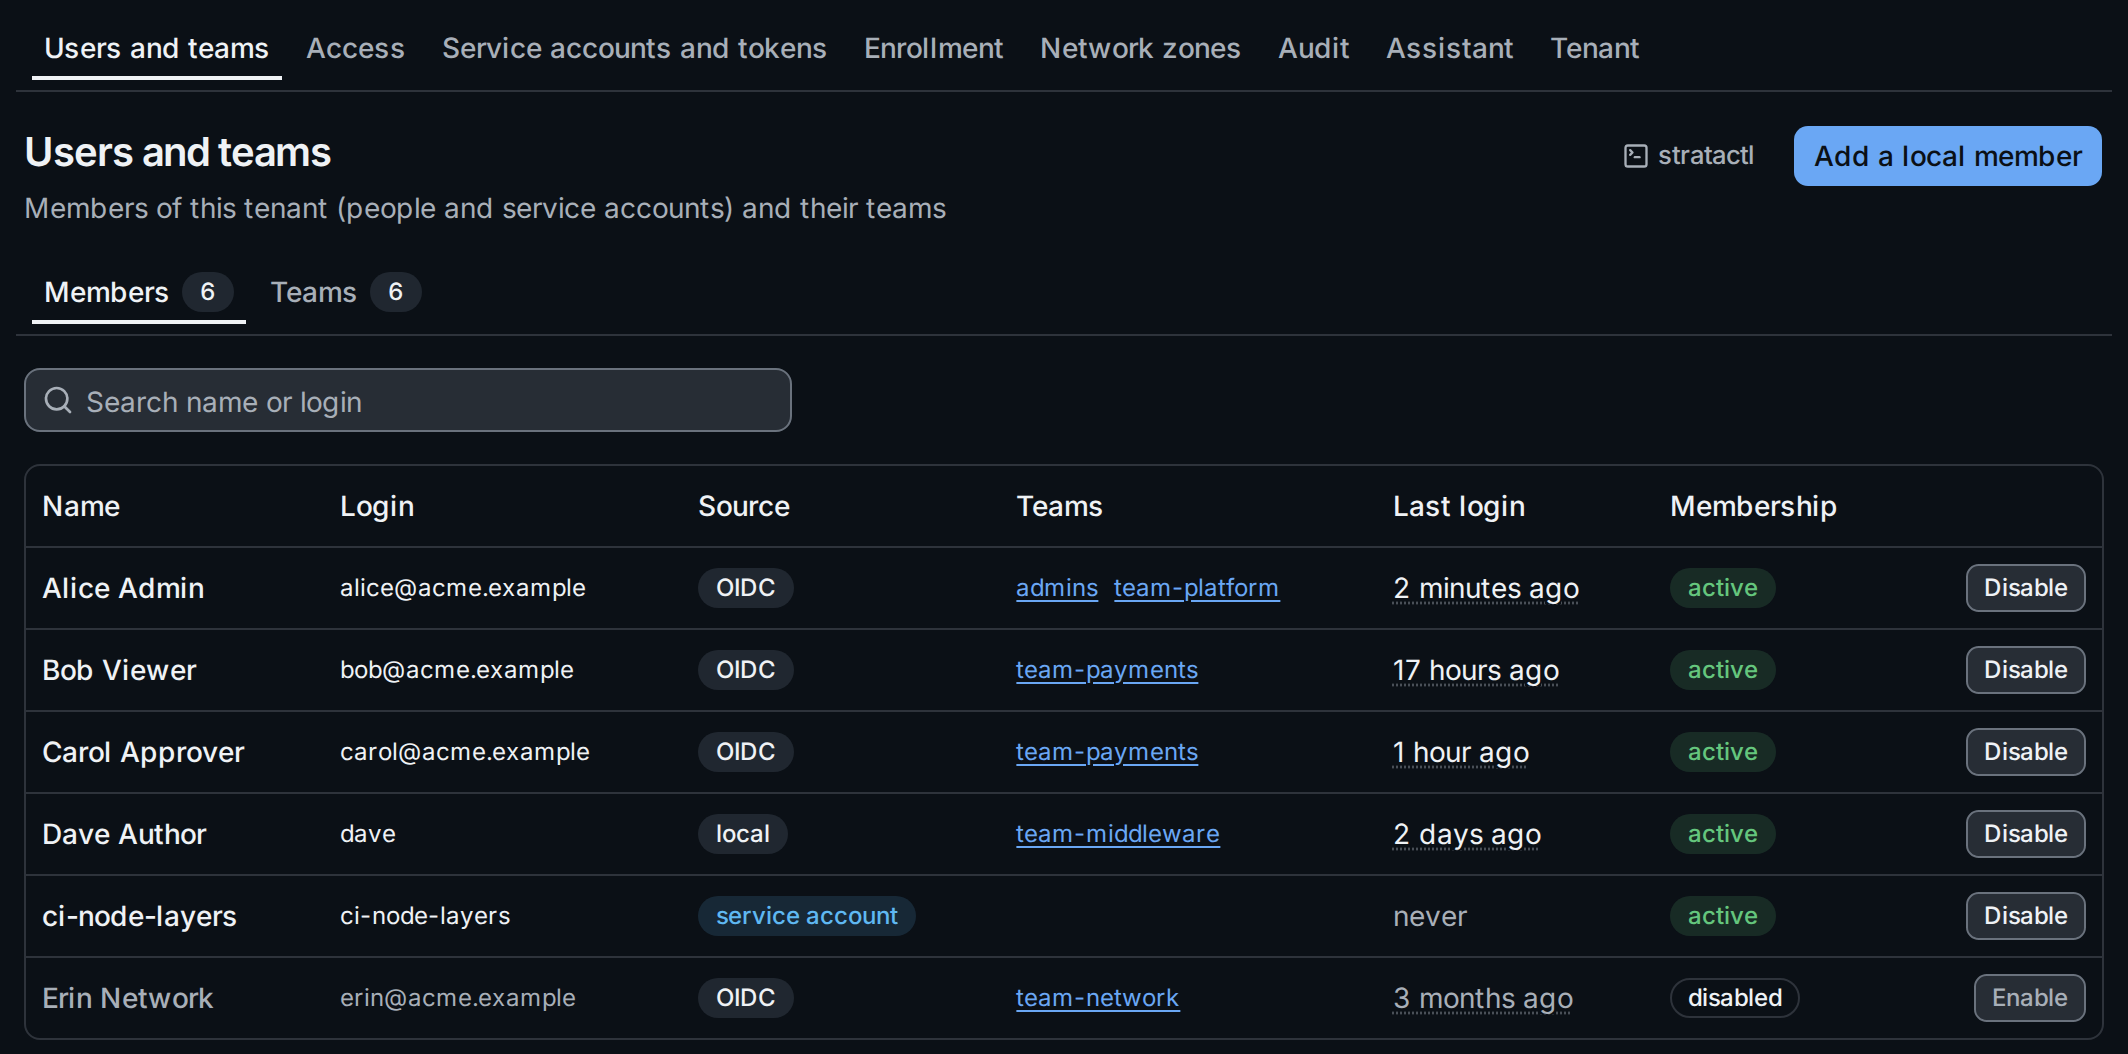The image size is (2128, 1054).
Task: Click the '17 hours ago' last login
Action: coord(1476,670)
